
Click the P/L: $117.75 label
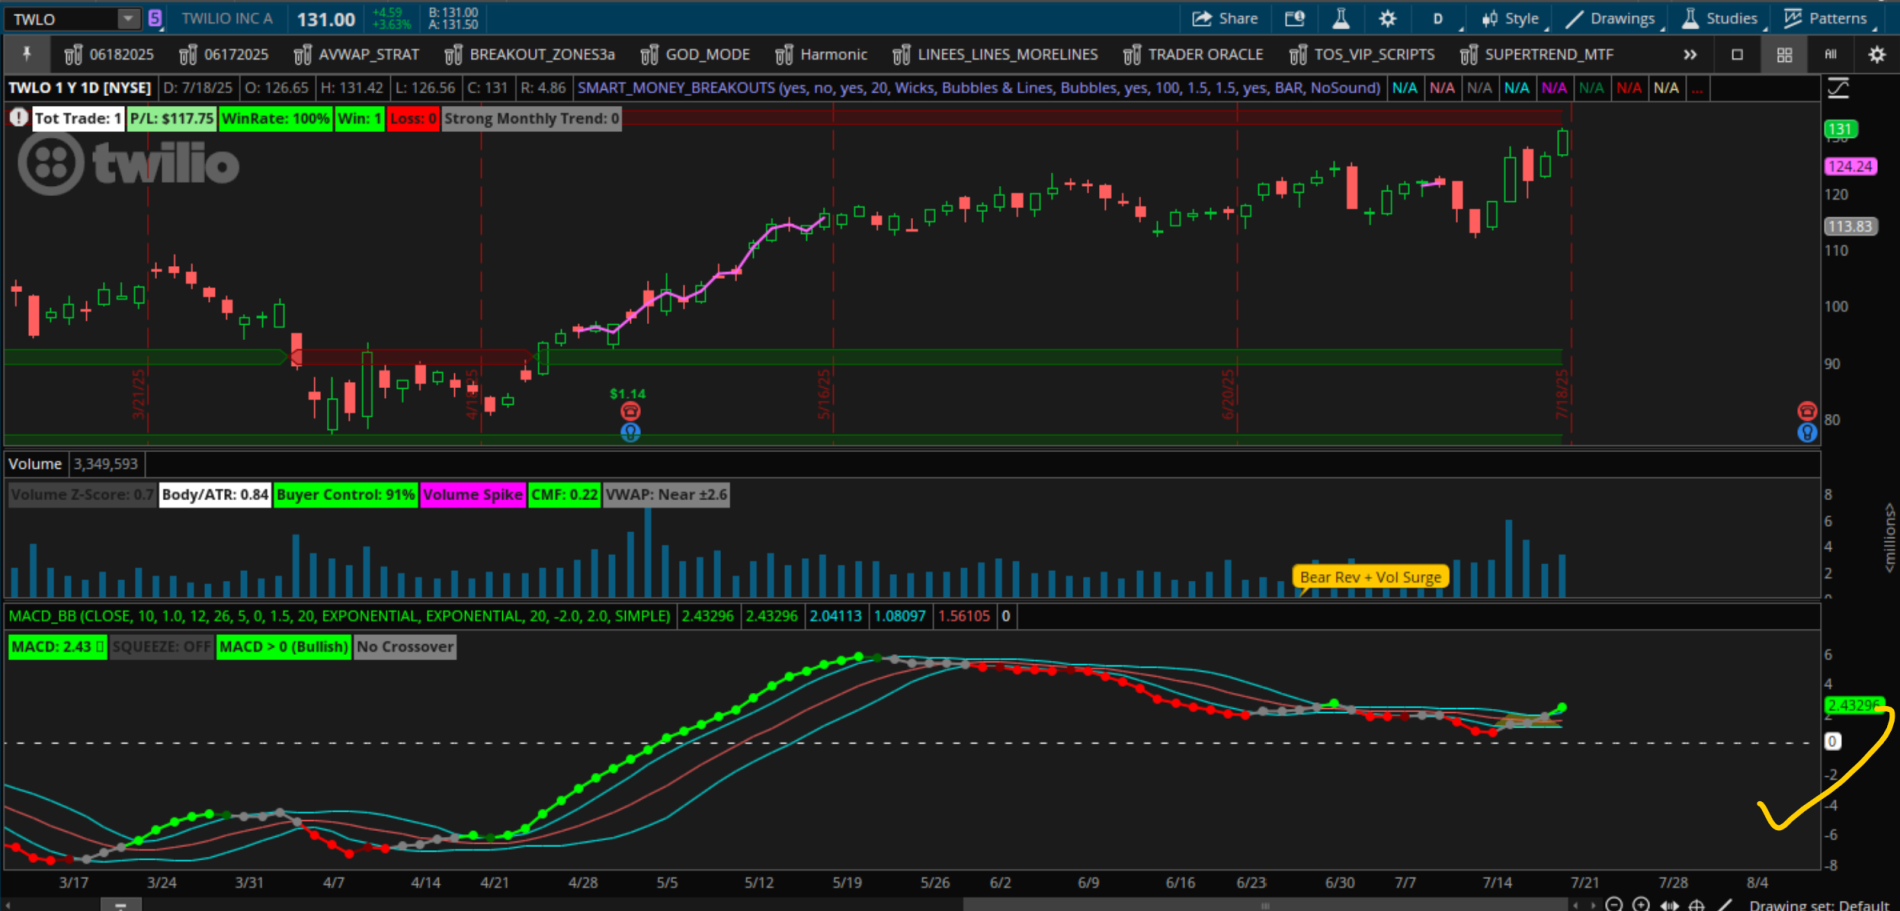[x=172, y=118]
